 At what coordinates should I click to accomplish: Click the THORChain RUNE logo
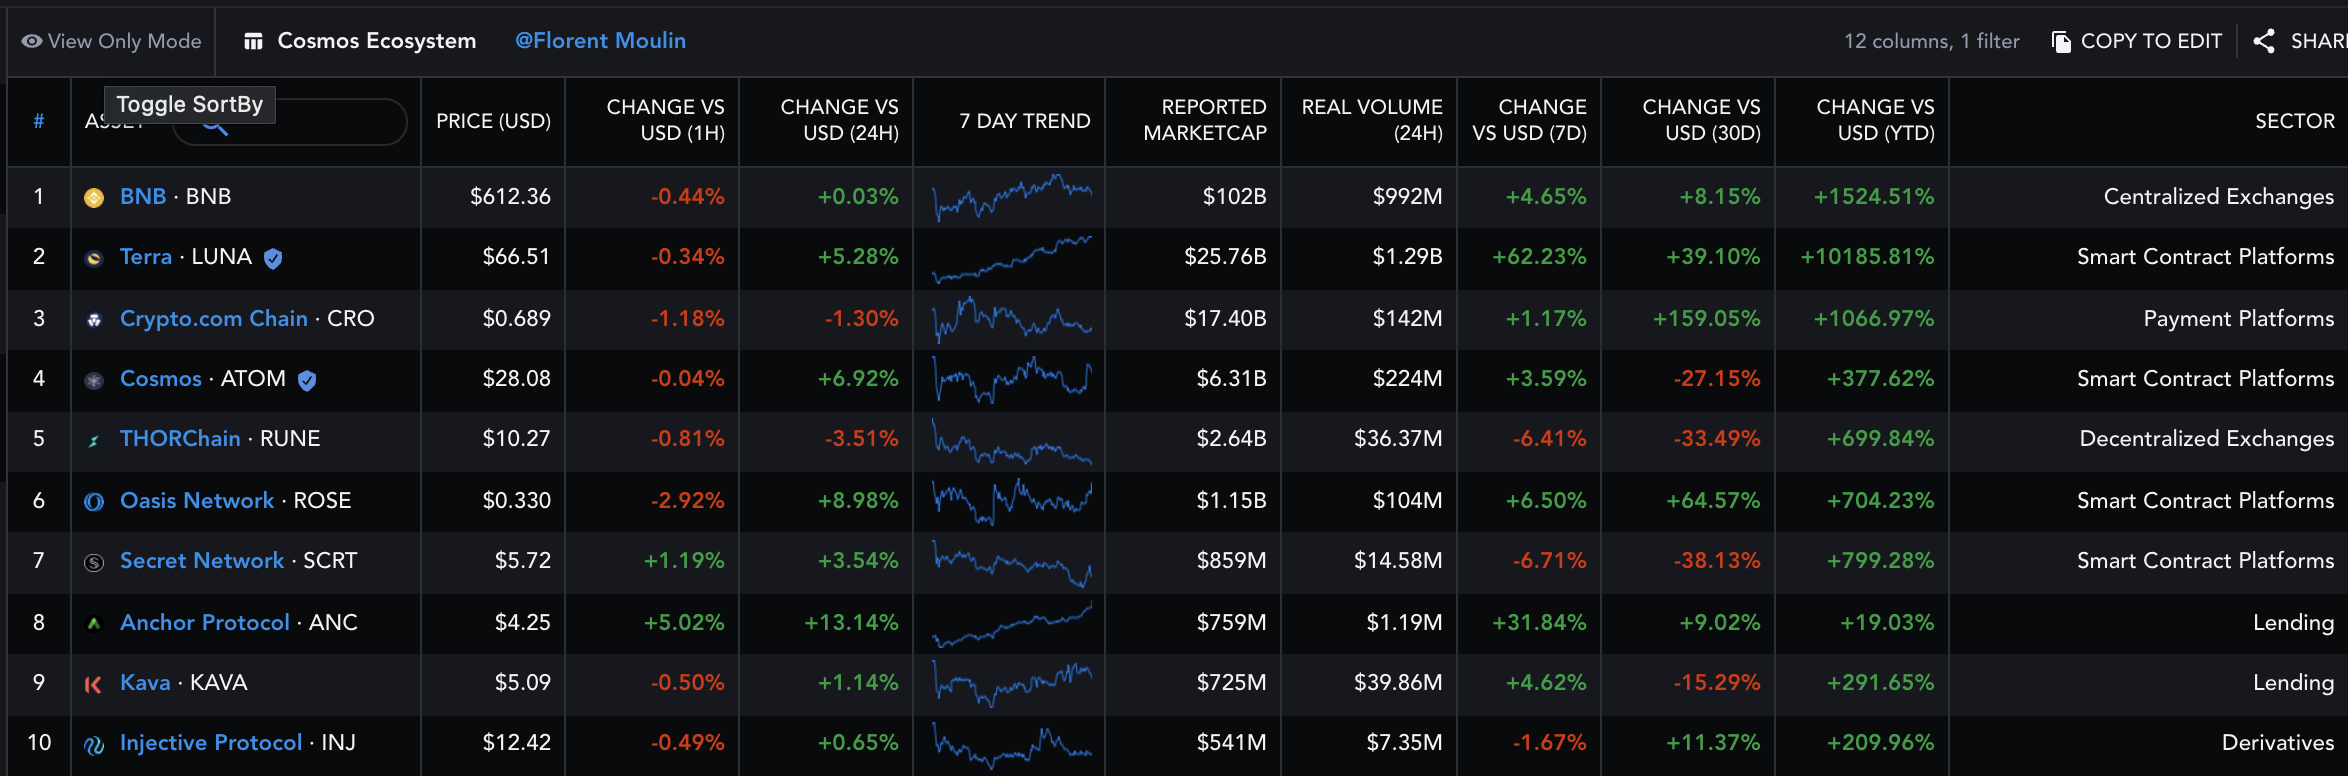94,440
